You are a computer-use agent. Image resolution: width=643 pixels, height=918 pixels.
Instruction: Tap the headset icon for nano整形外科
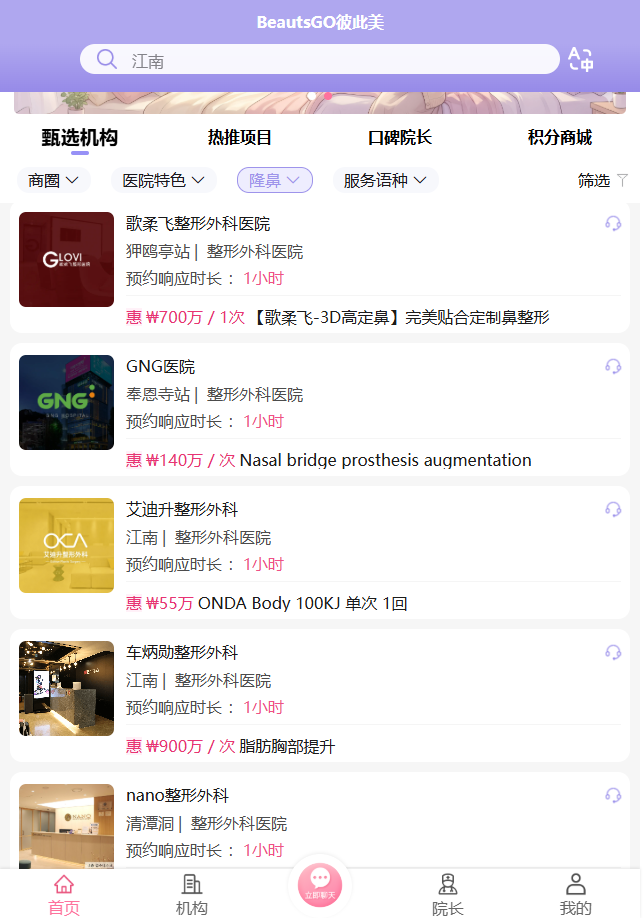pos(613,795)
